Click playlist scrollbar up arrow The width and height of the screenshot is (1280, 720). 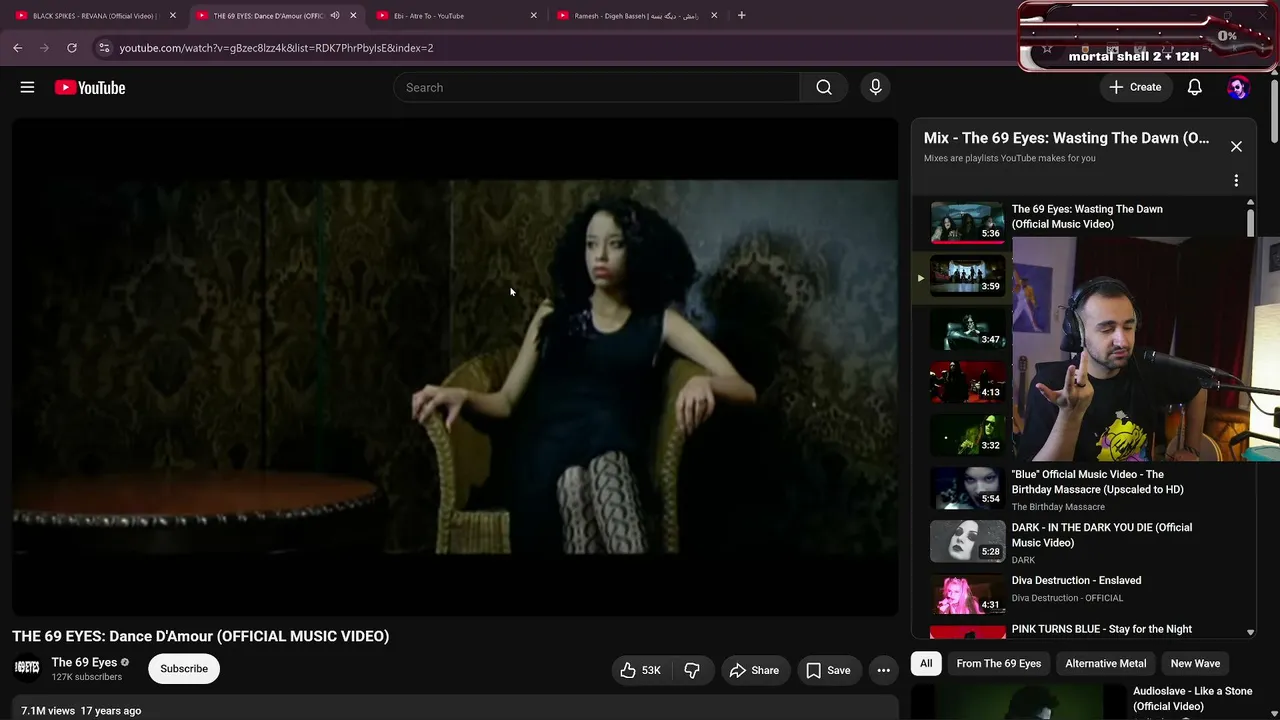click(1250, 203)
